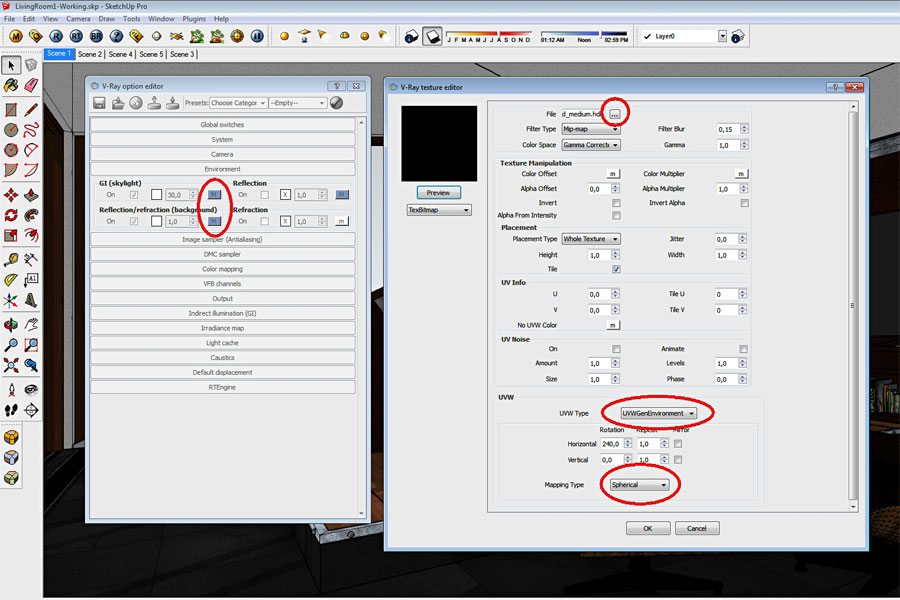Pick the Pan hand tool
This screenshot has height=600, width=900.
coord(31,325)
